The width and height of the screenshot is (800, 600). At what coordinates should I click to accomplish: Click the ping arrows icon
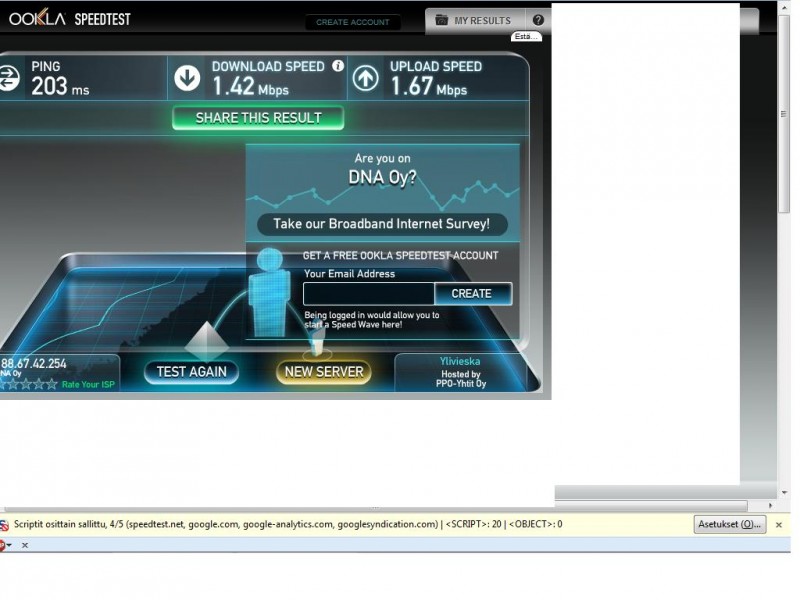click(x=8, y=78)
